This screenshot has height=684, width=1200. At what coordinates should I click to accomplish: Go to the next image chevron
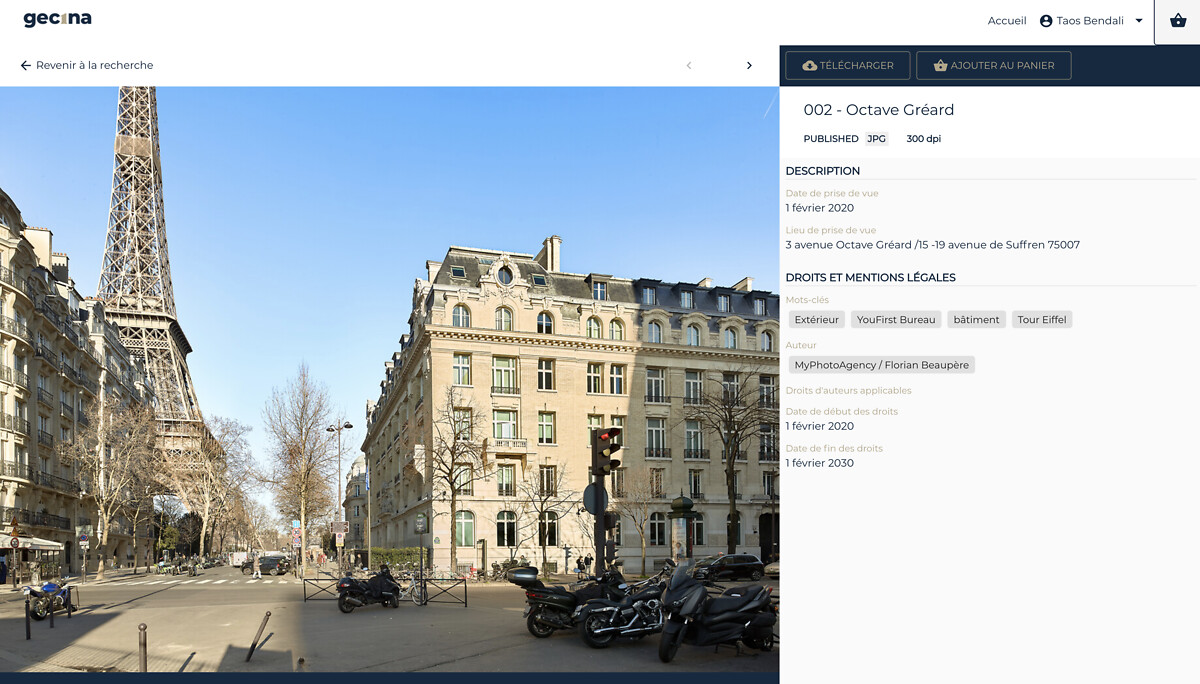click(749, 66)
